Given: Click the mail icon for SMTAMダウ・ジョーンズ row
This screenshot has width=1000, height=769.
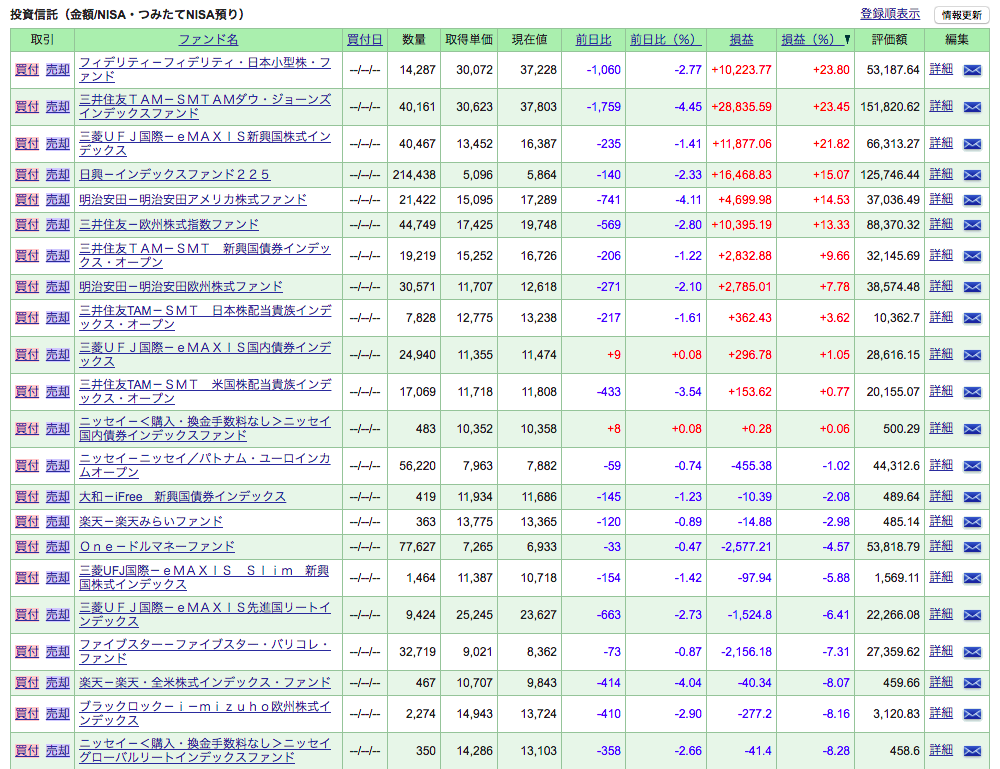Looking at the screenshot, I should (972, 107).
